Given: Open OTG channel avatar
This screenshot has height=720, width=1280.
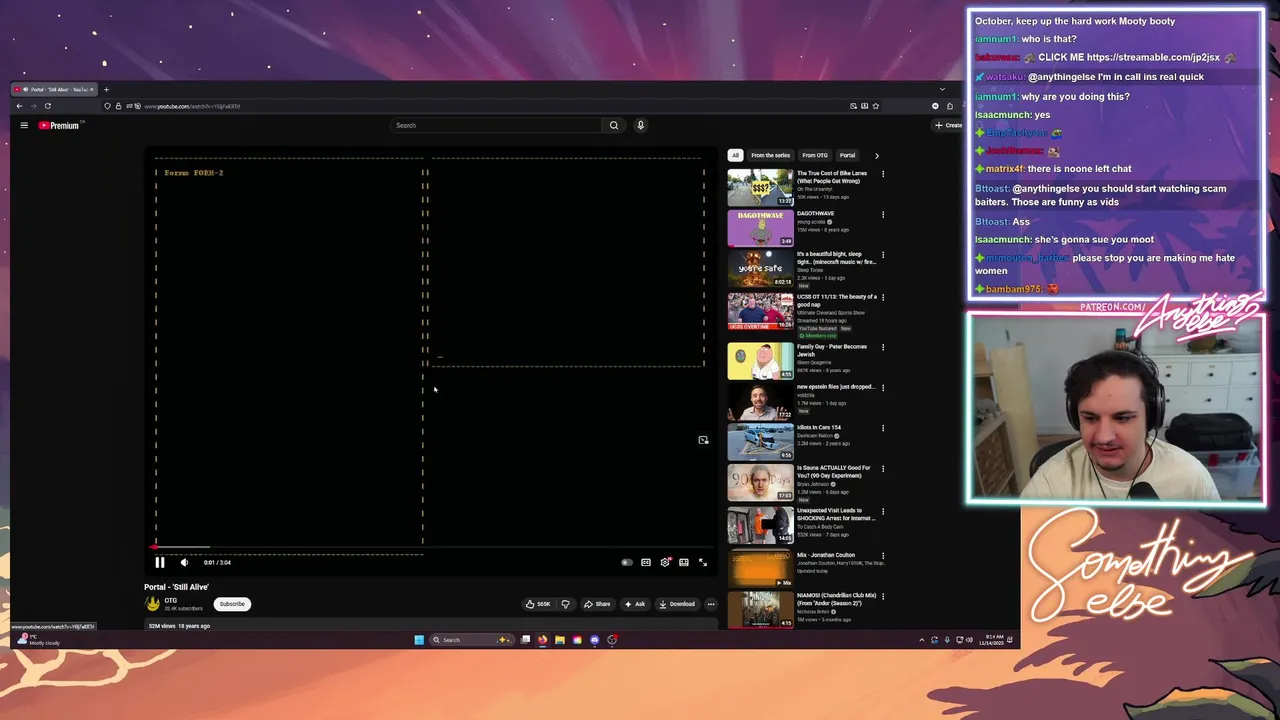Looking at the screenshot, I should [x=153, y=604].
